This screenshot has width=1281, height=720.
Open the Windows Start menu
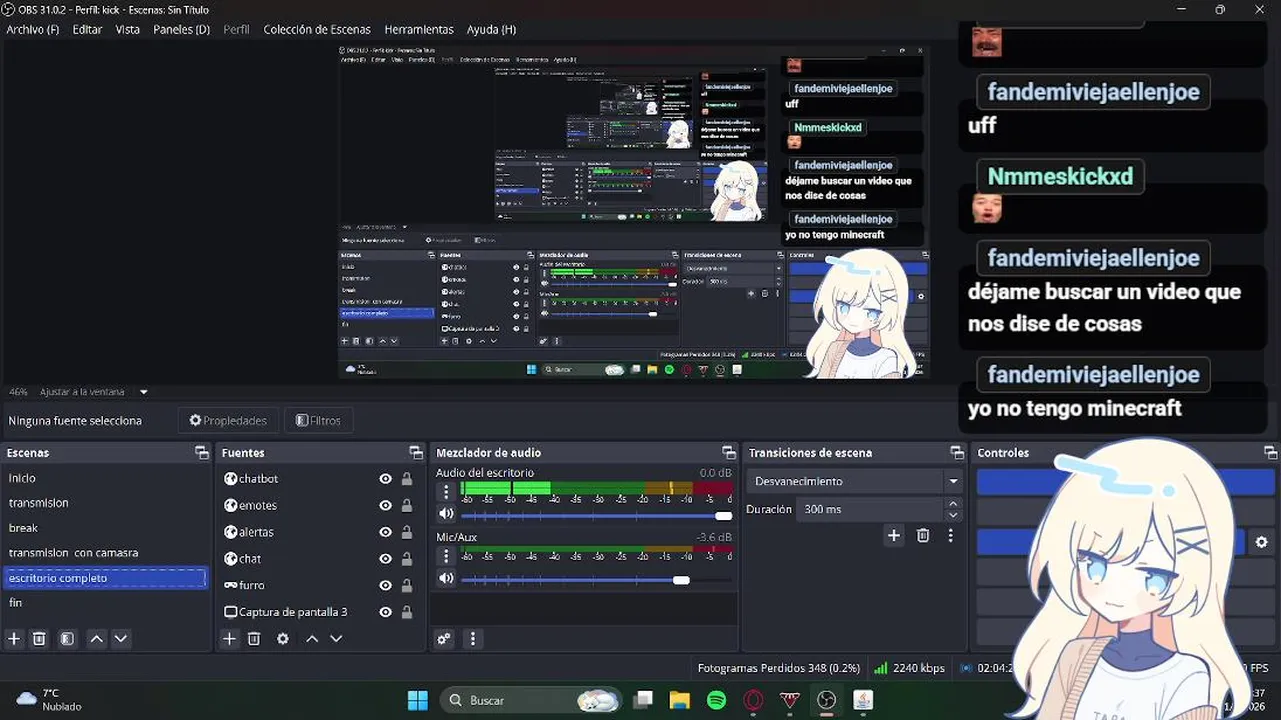418,700
